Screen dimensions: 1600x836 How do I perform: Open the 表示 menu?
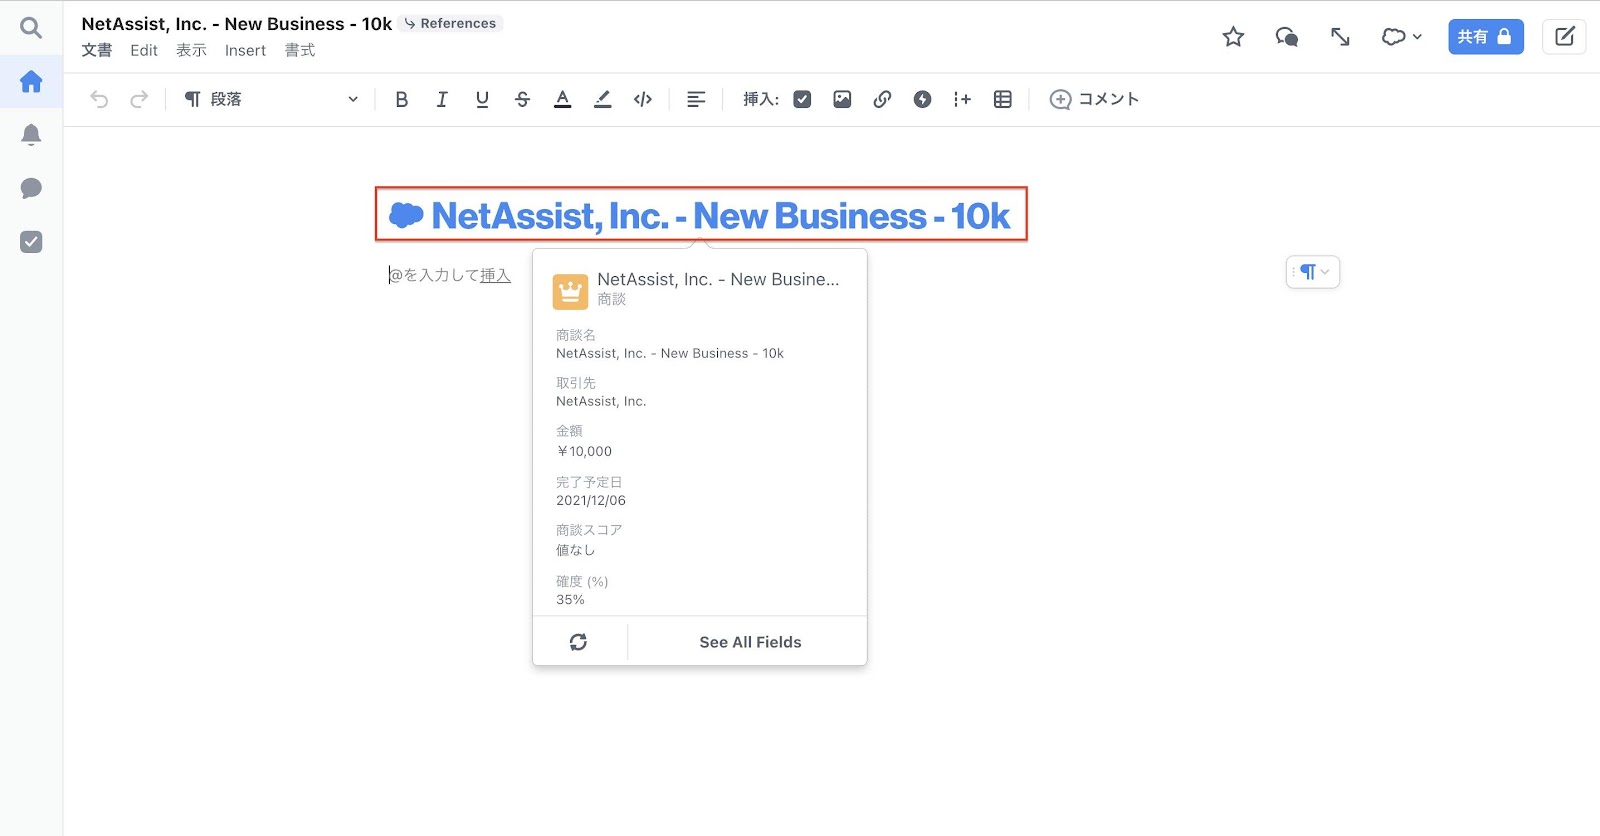(x=191, y=50)
